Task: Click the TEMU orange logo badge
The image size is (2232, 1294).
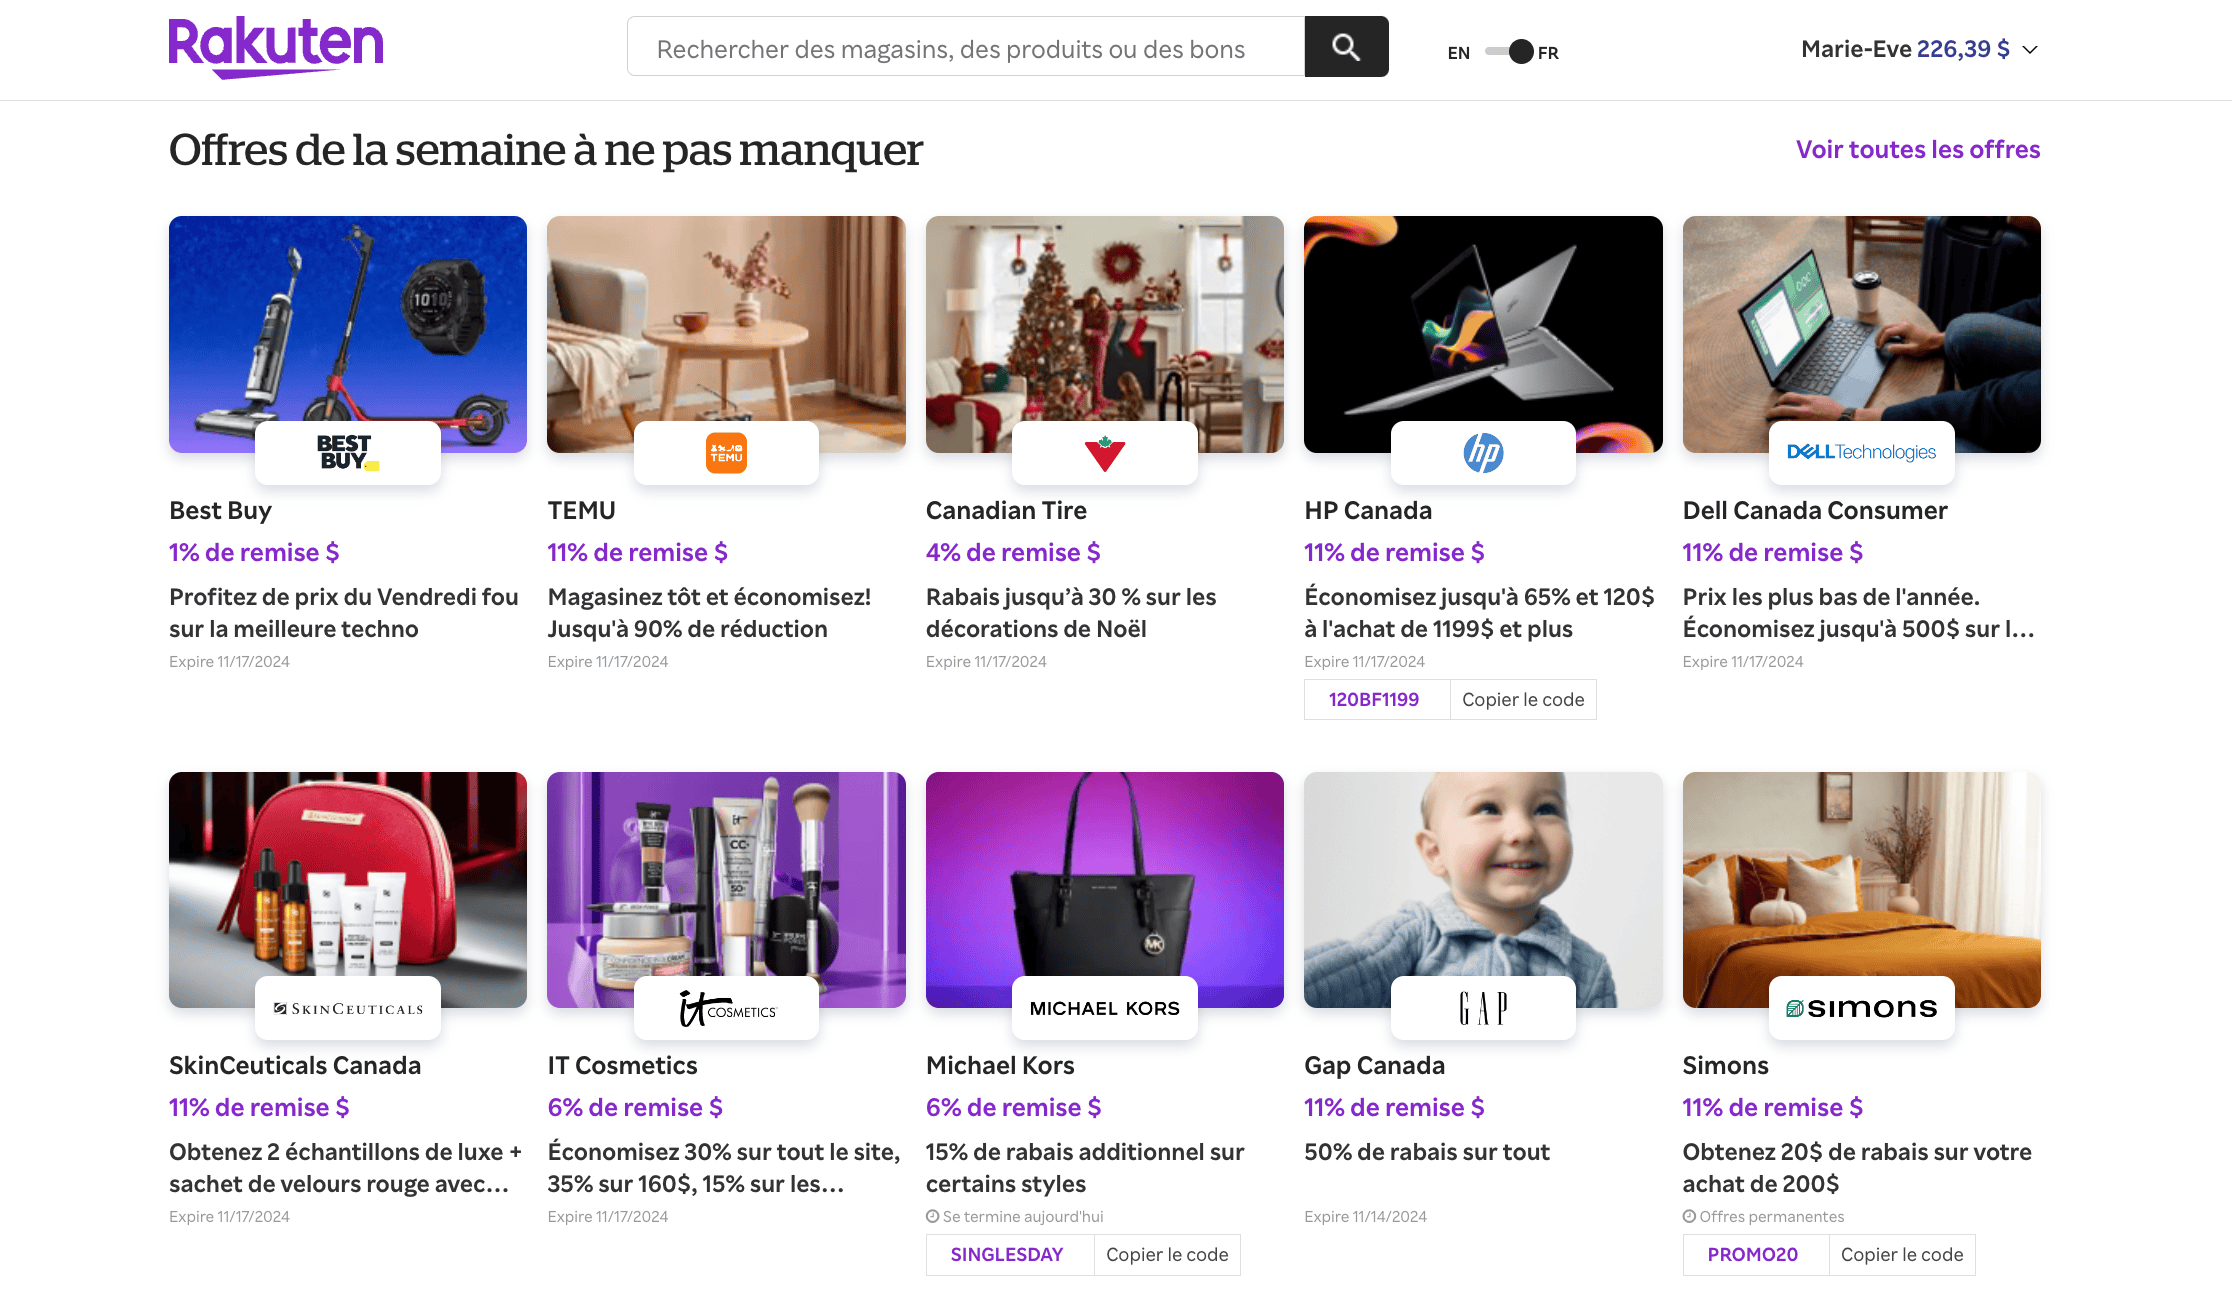Action: [x=726, y=453]
